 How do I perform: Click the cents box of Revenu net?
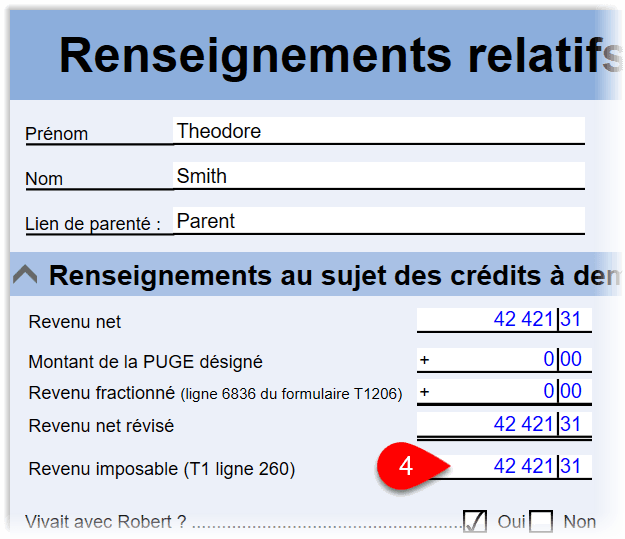click(574, 320)
